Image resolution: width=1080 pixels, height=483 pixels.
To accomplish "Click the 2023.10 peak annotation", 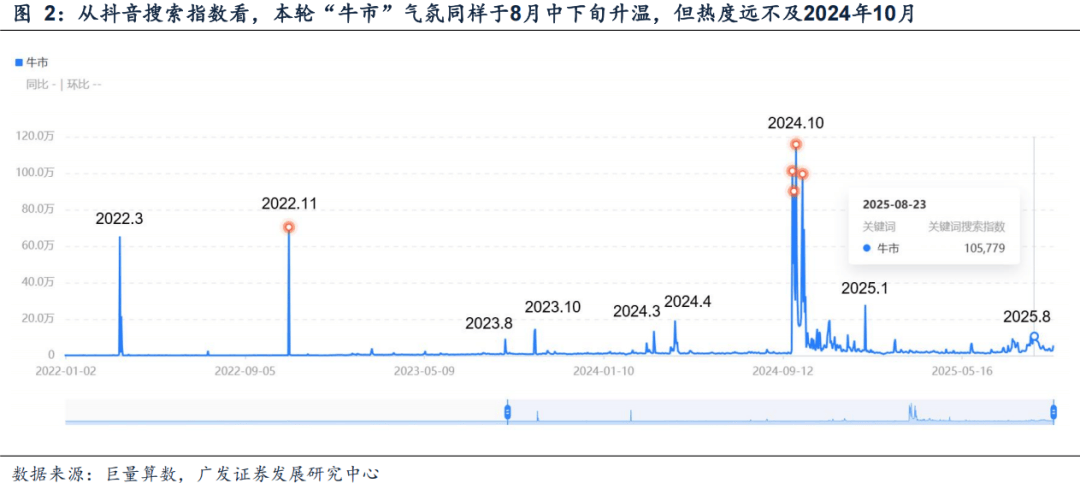I will [x=552, y=307].
